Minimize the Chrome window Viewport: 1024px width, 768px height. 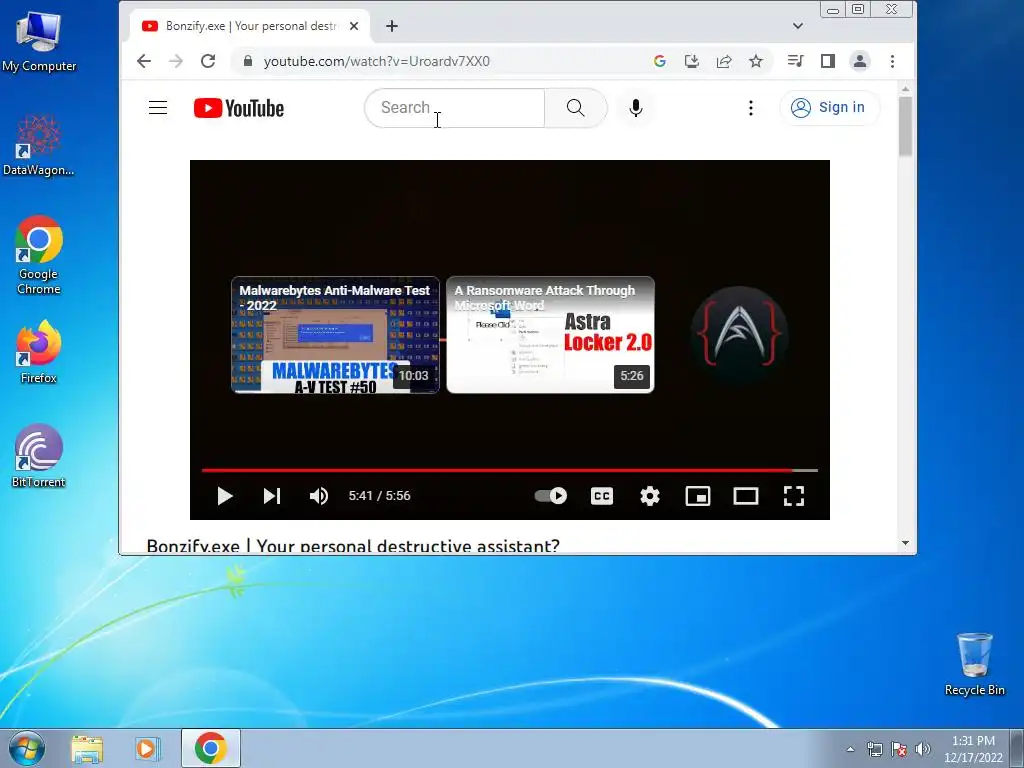[833, 9]
